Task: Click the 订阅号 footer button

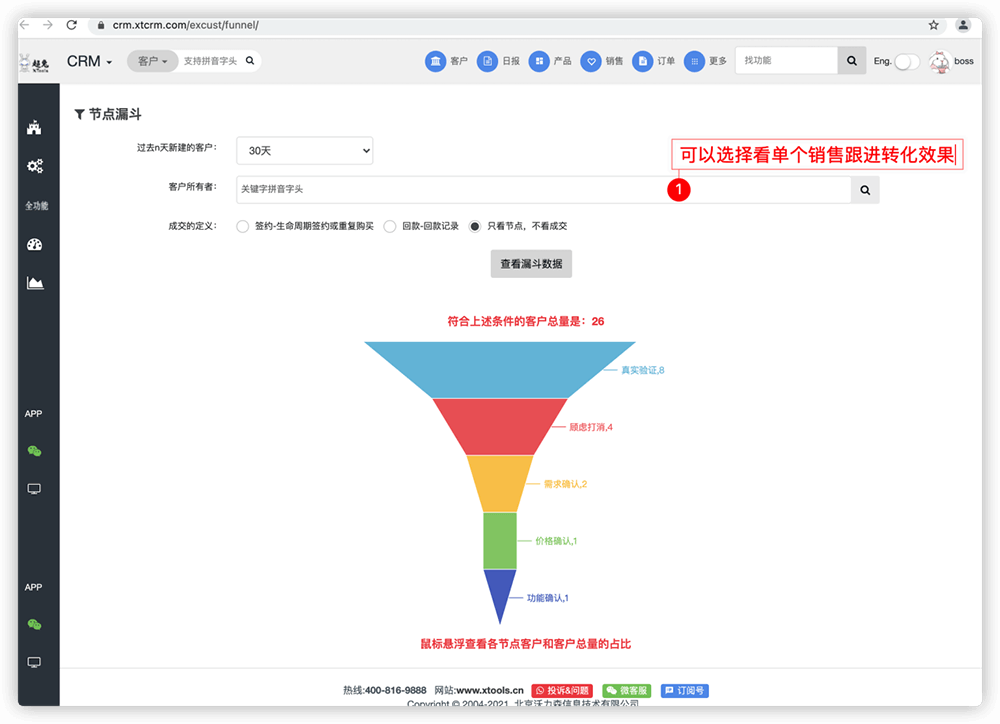Action: click(x=684, y=691)
